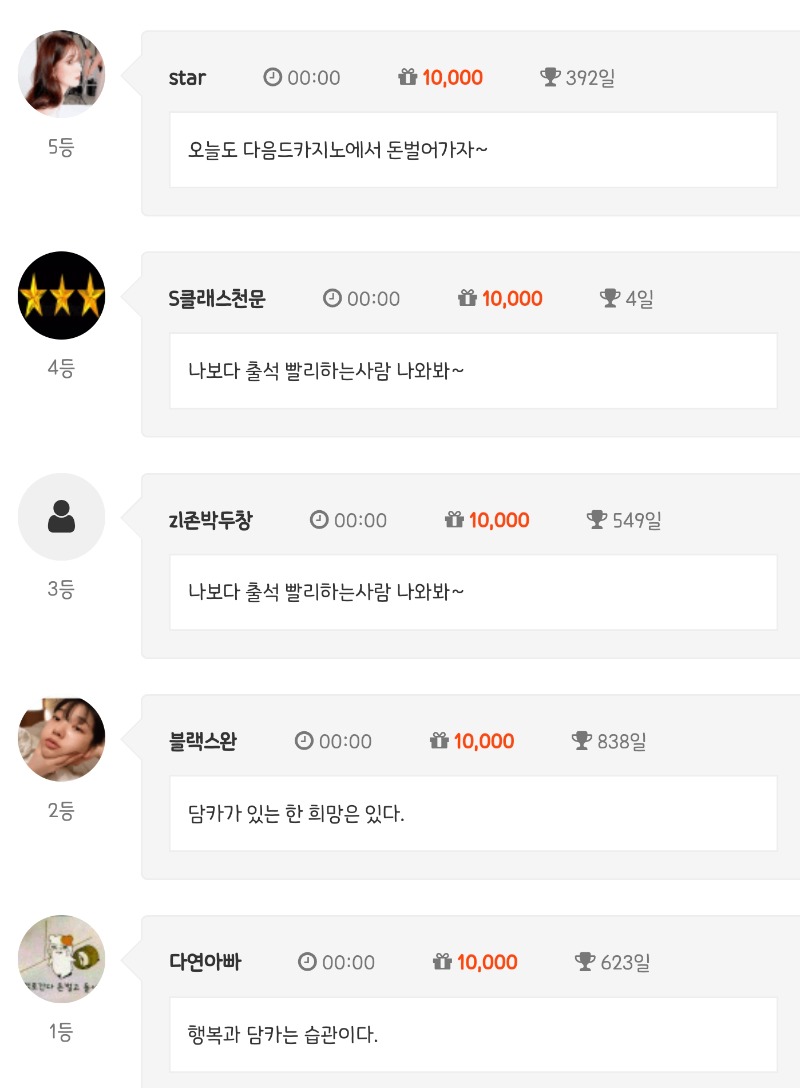800x1088 pixels.
Task: Click the trophy icon next to 838일
Action: coord(582,741)
